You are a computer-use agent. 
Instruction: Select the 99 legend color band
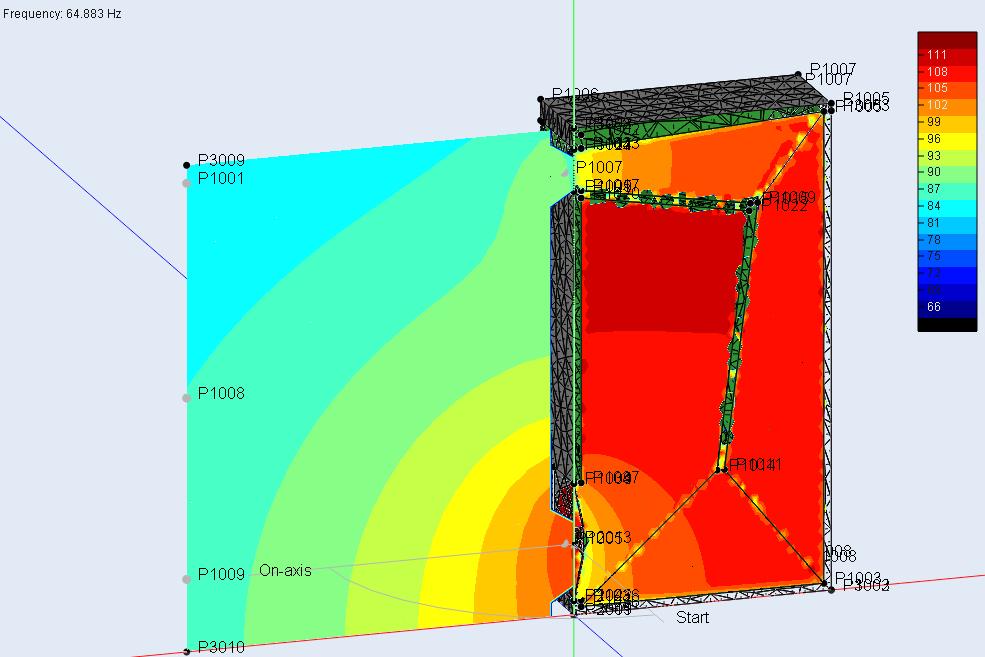(x=947, y=122)
